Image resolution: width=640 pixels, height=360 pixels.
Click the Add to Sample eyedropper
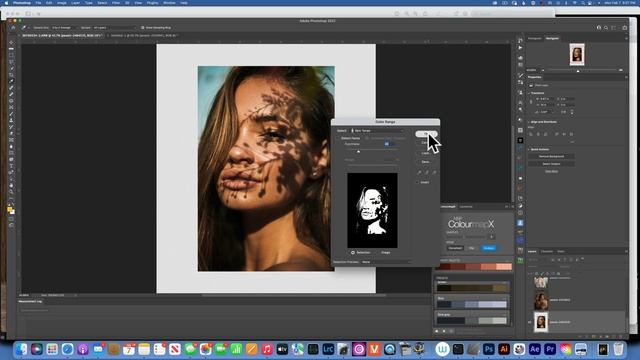427,172
